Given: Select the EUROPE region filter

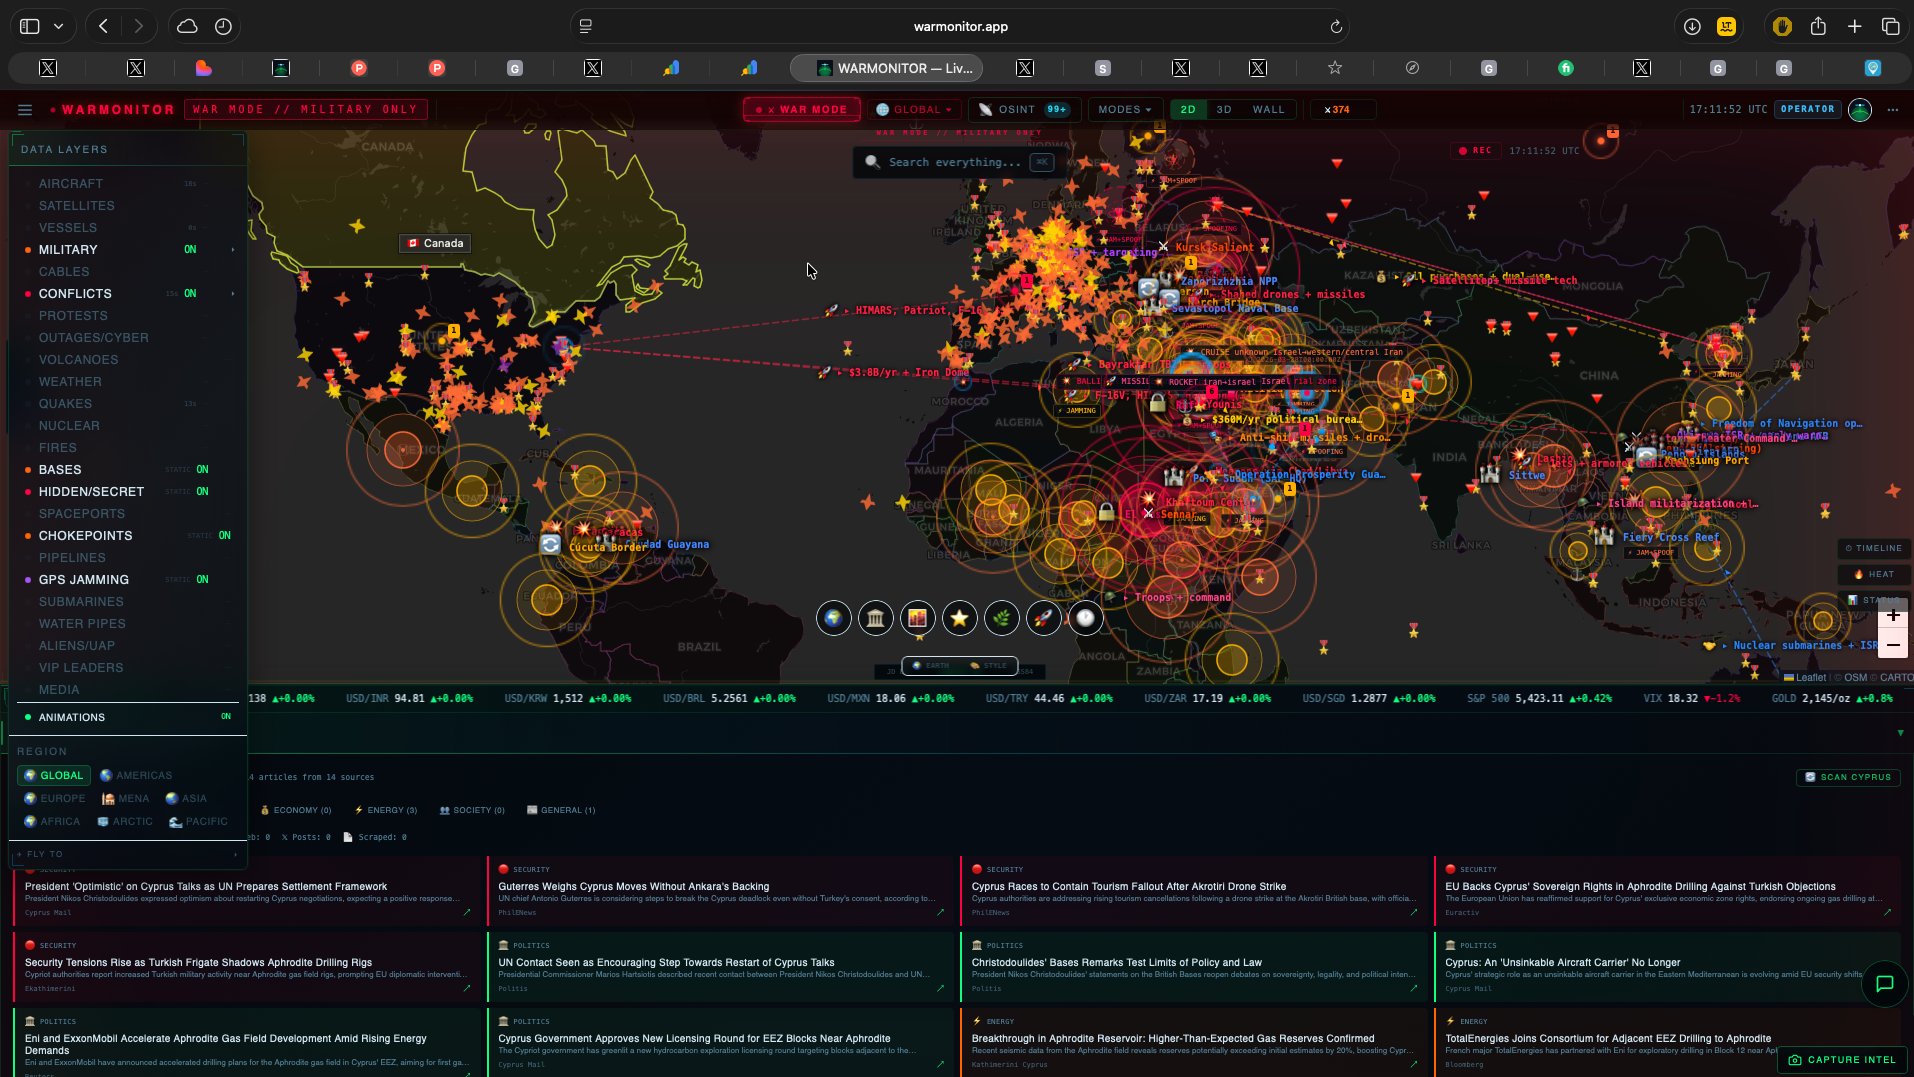Looking at the screenshot, I should pos(54,798).
